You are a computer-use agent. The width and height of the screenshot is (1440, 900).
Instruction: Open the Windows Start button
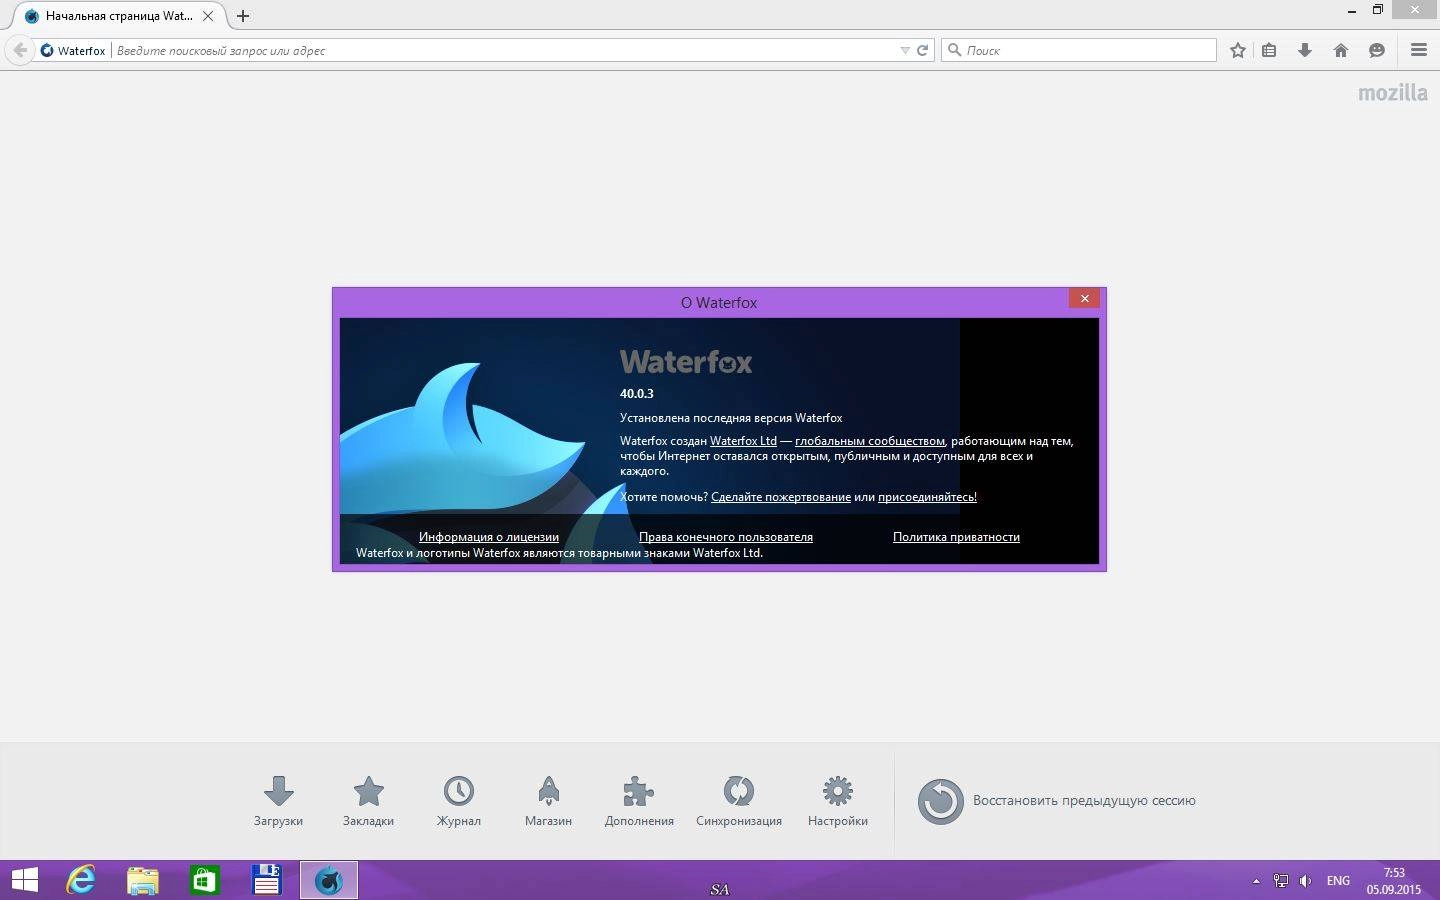(x=24, y=880)
